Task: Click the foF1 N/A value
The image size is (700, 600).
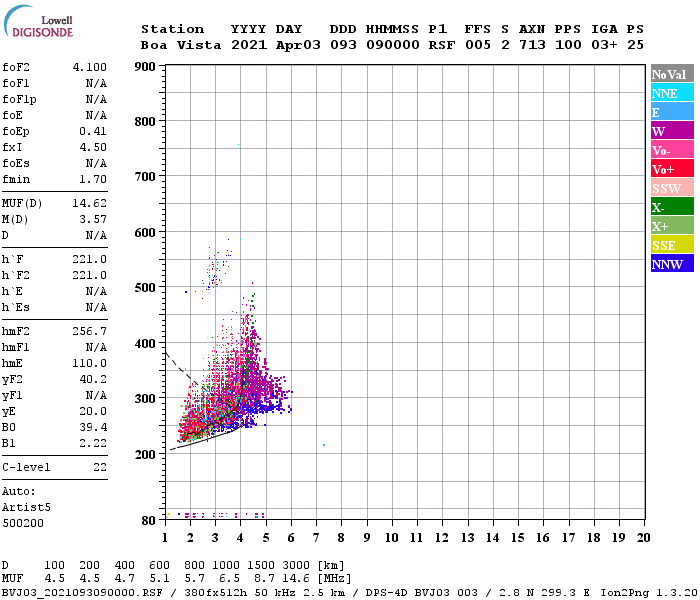Action: pos(96,83)
